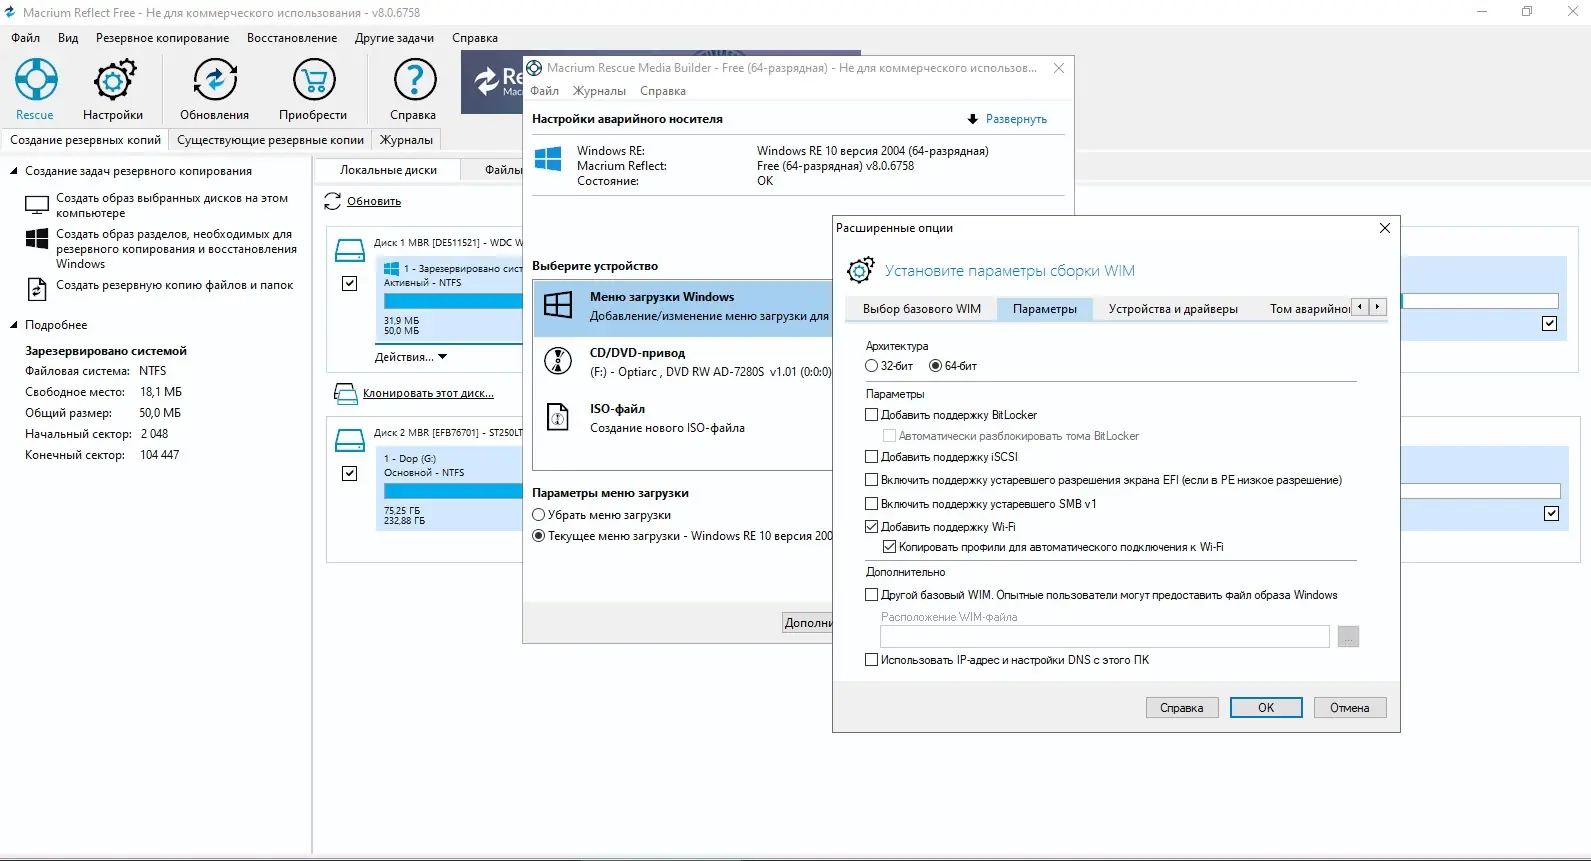Viewport: 1591px width, 861px height.
Task: Click the Обновить link
Action: [x=374, y=202]
